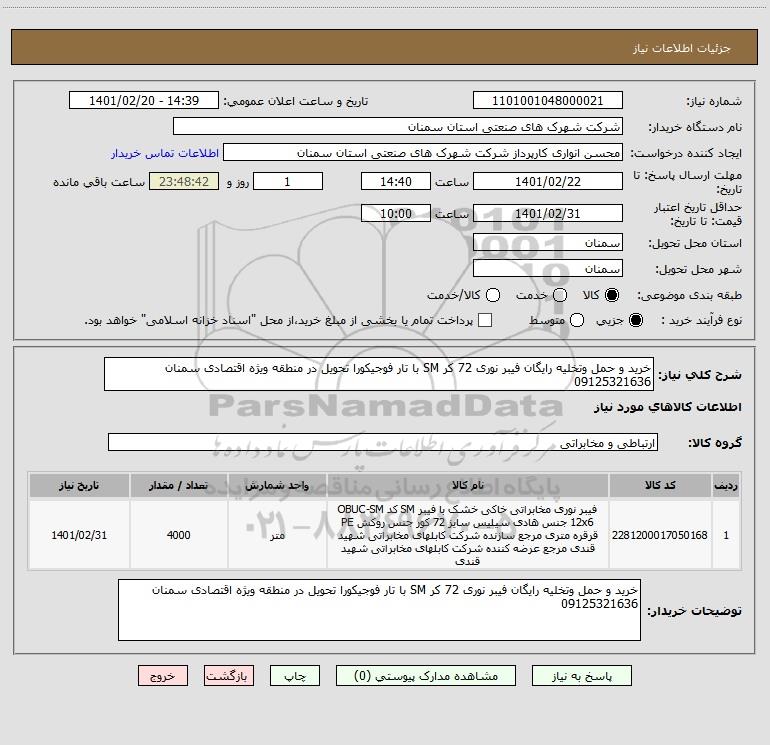
Task: Choose the متوسط purchase process option
Action: tap(577, 320)
